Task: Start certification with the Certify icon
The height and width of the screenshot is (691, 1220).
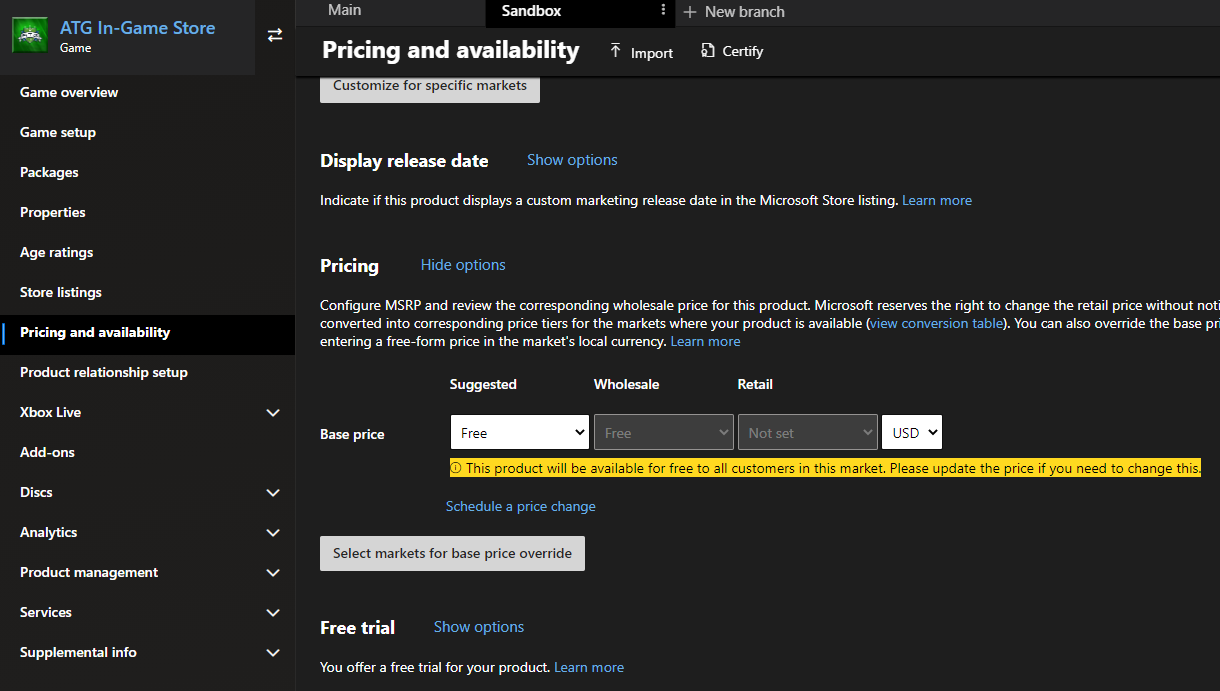Action: pos(731,51)
